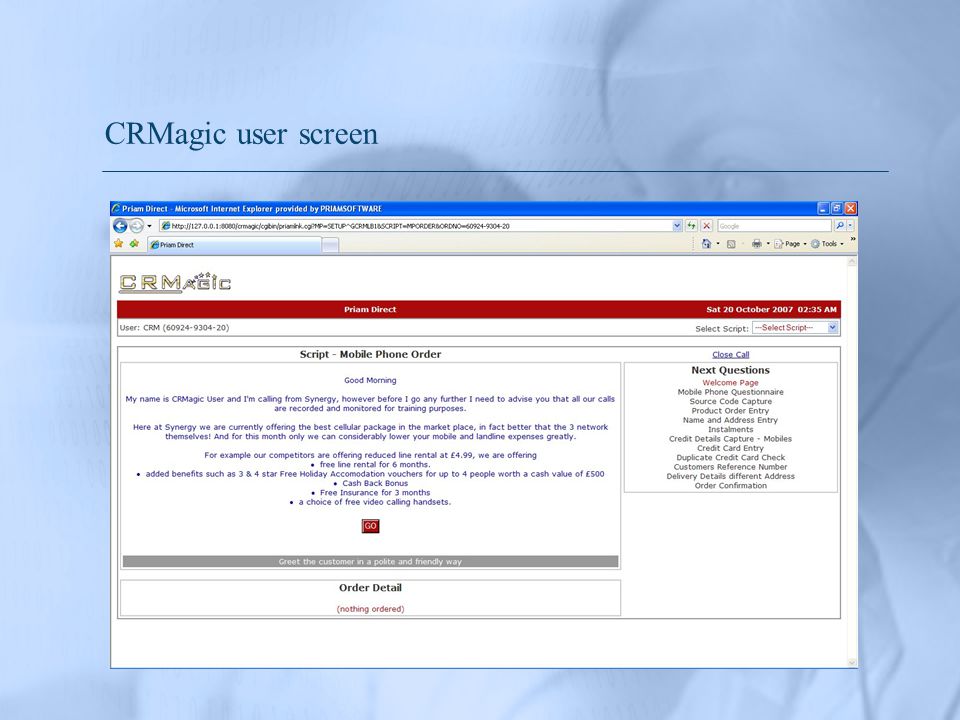Select Credit Details Capture - Mobiles
Image resolution: width=960 pixels, height=720 pixels.
pyautogui.click(x=730, y=439)
